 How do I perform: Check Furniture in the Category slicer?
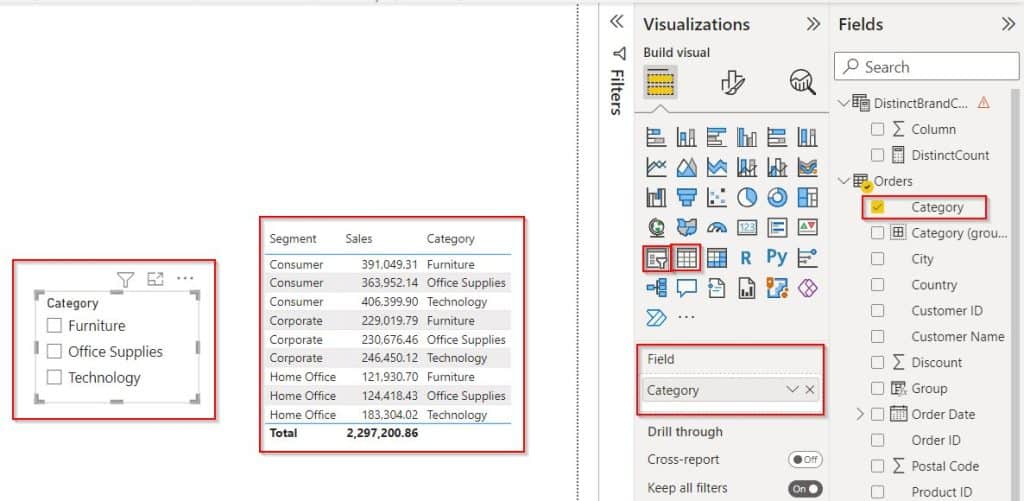pos(54,325)
